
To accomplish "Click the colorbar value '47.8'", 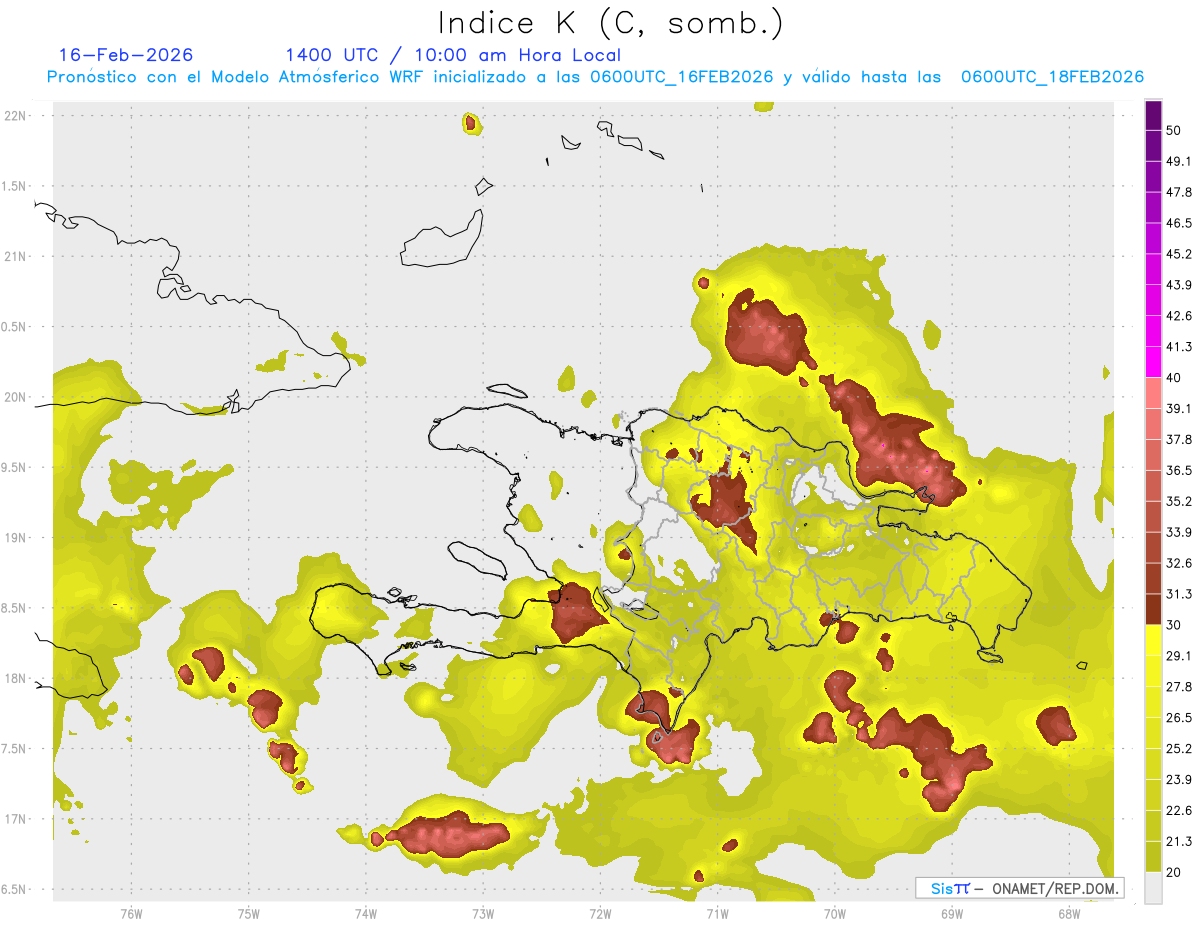I will coord(1178,192).
